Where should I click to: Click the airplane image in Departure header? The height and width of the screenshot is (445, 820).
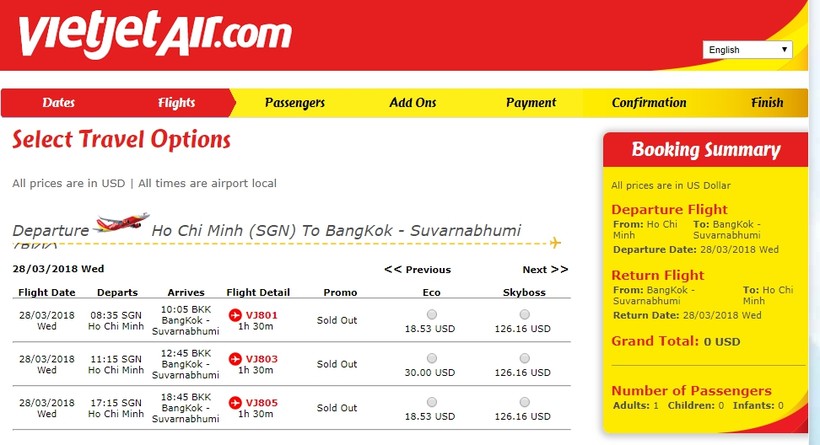point(120,222)
